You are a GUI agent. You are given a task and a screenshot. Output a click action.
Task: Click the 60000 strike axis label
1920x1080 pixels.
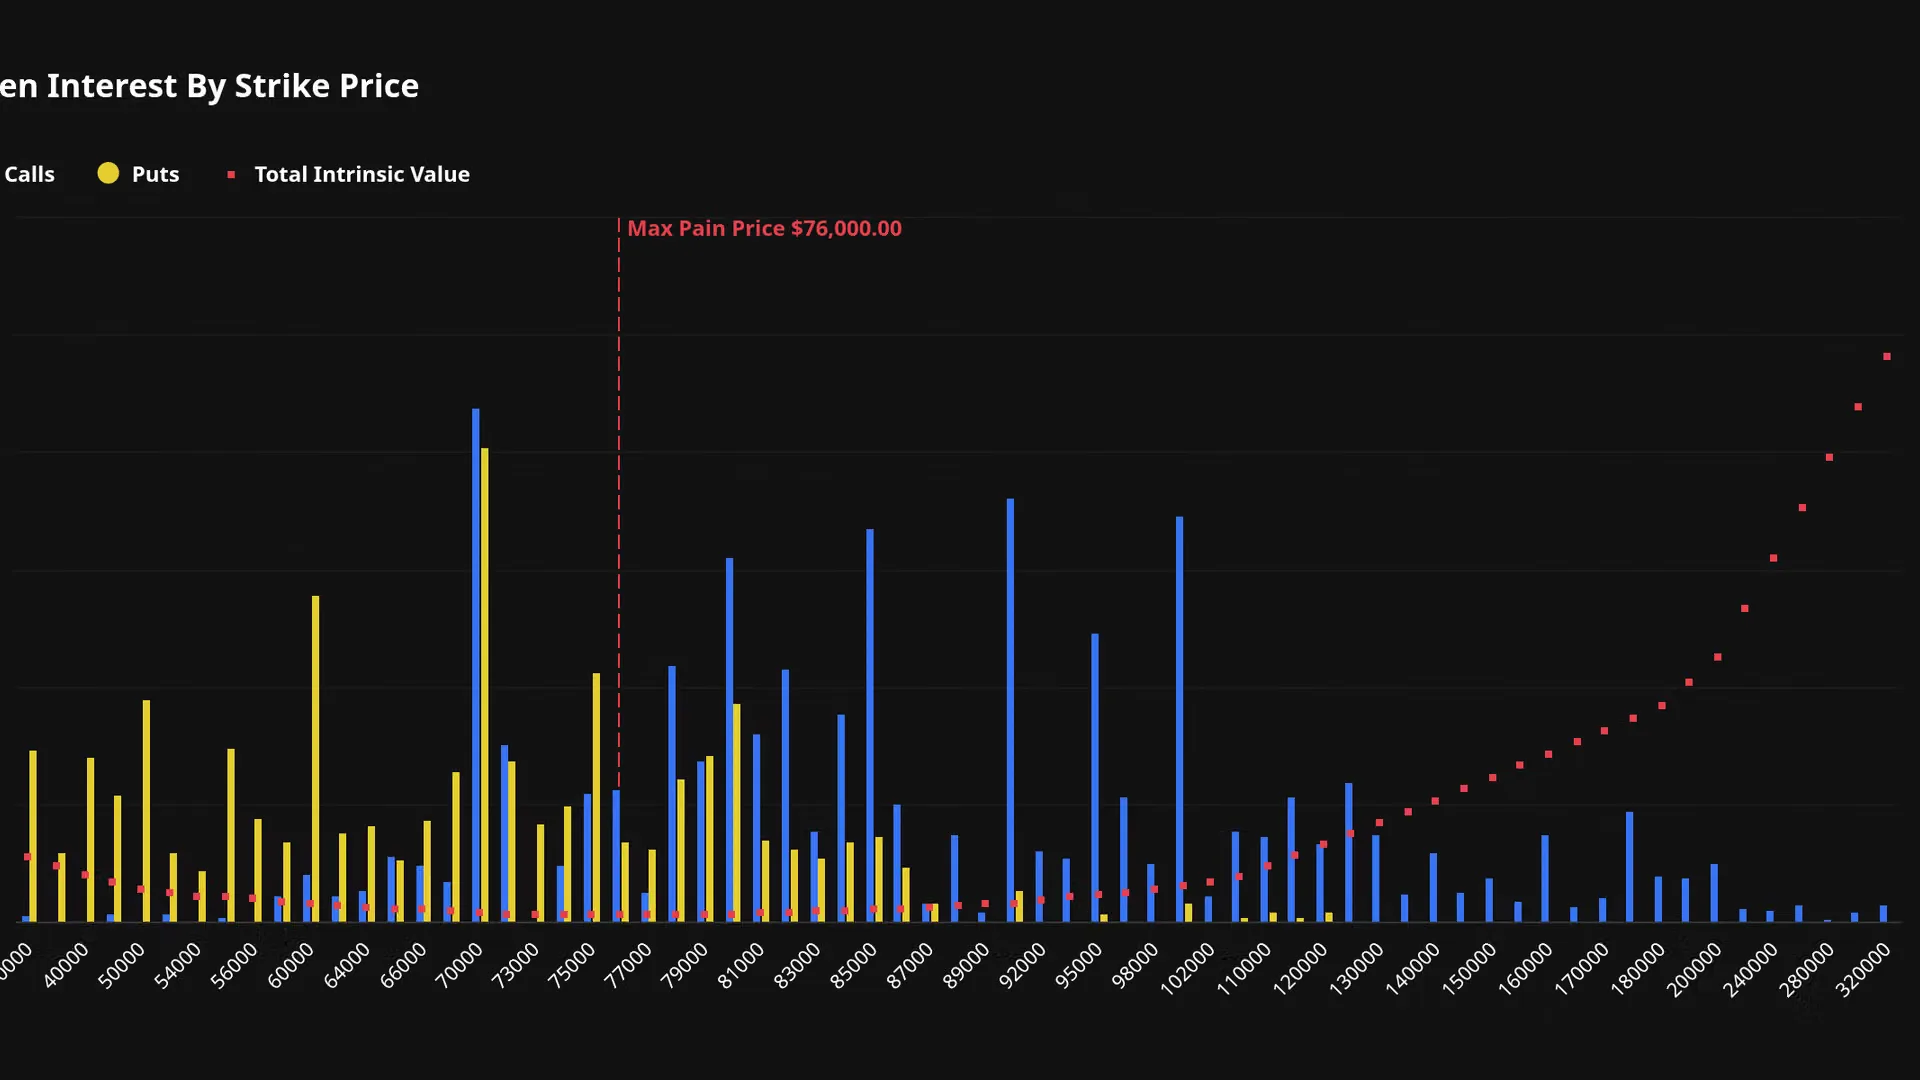coord(290,966)
